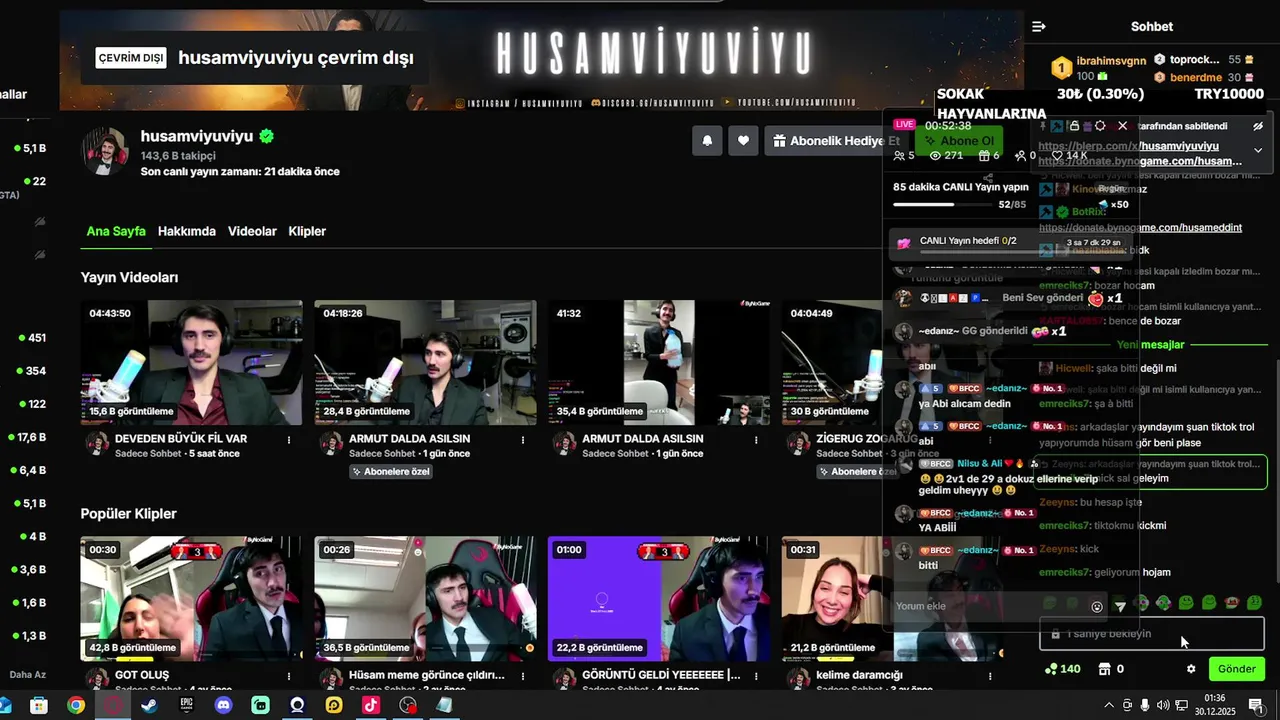
Task: Open the GÖRÜNTÜ GELDİ YEEEEEEE clip thumbnail
Action: (659, 598)
